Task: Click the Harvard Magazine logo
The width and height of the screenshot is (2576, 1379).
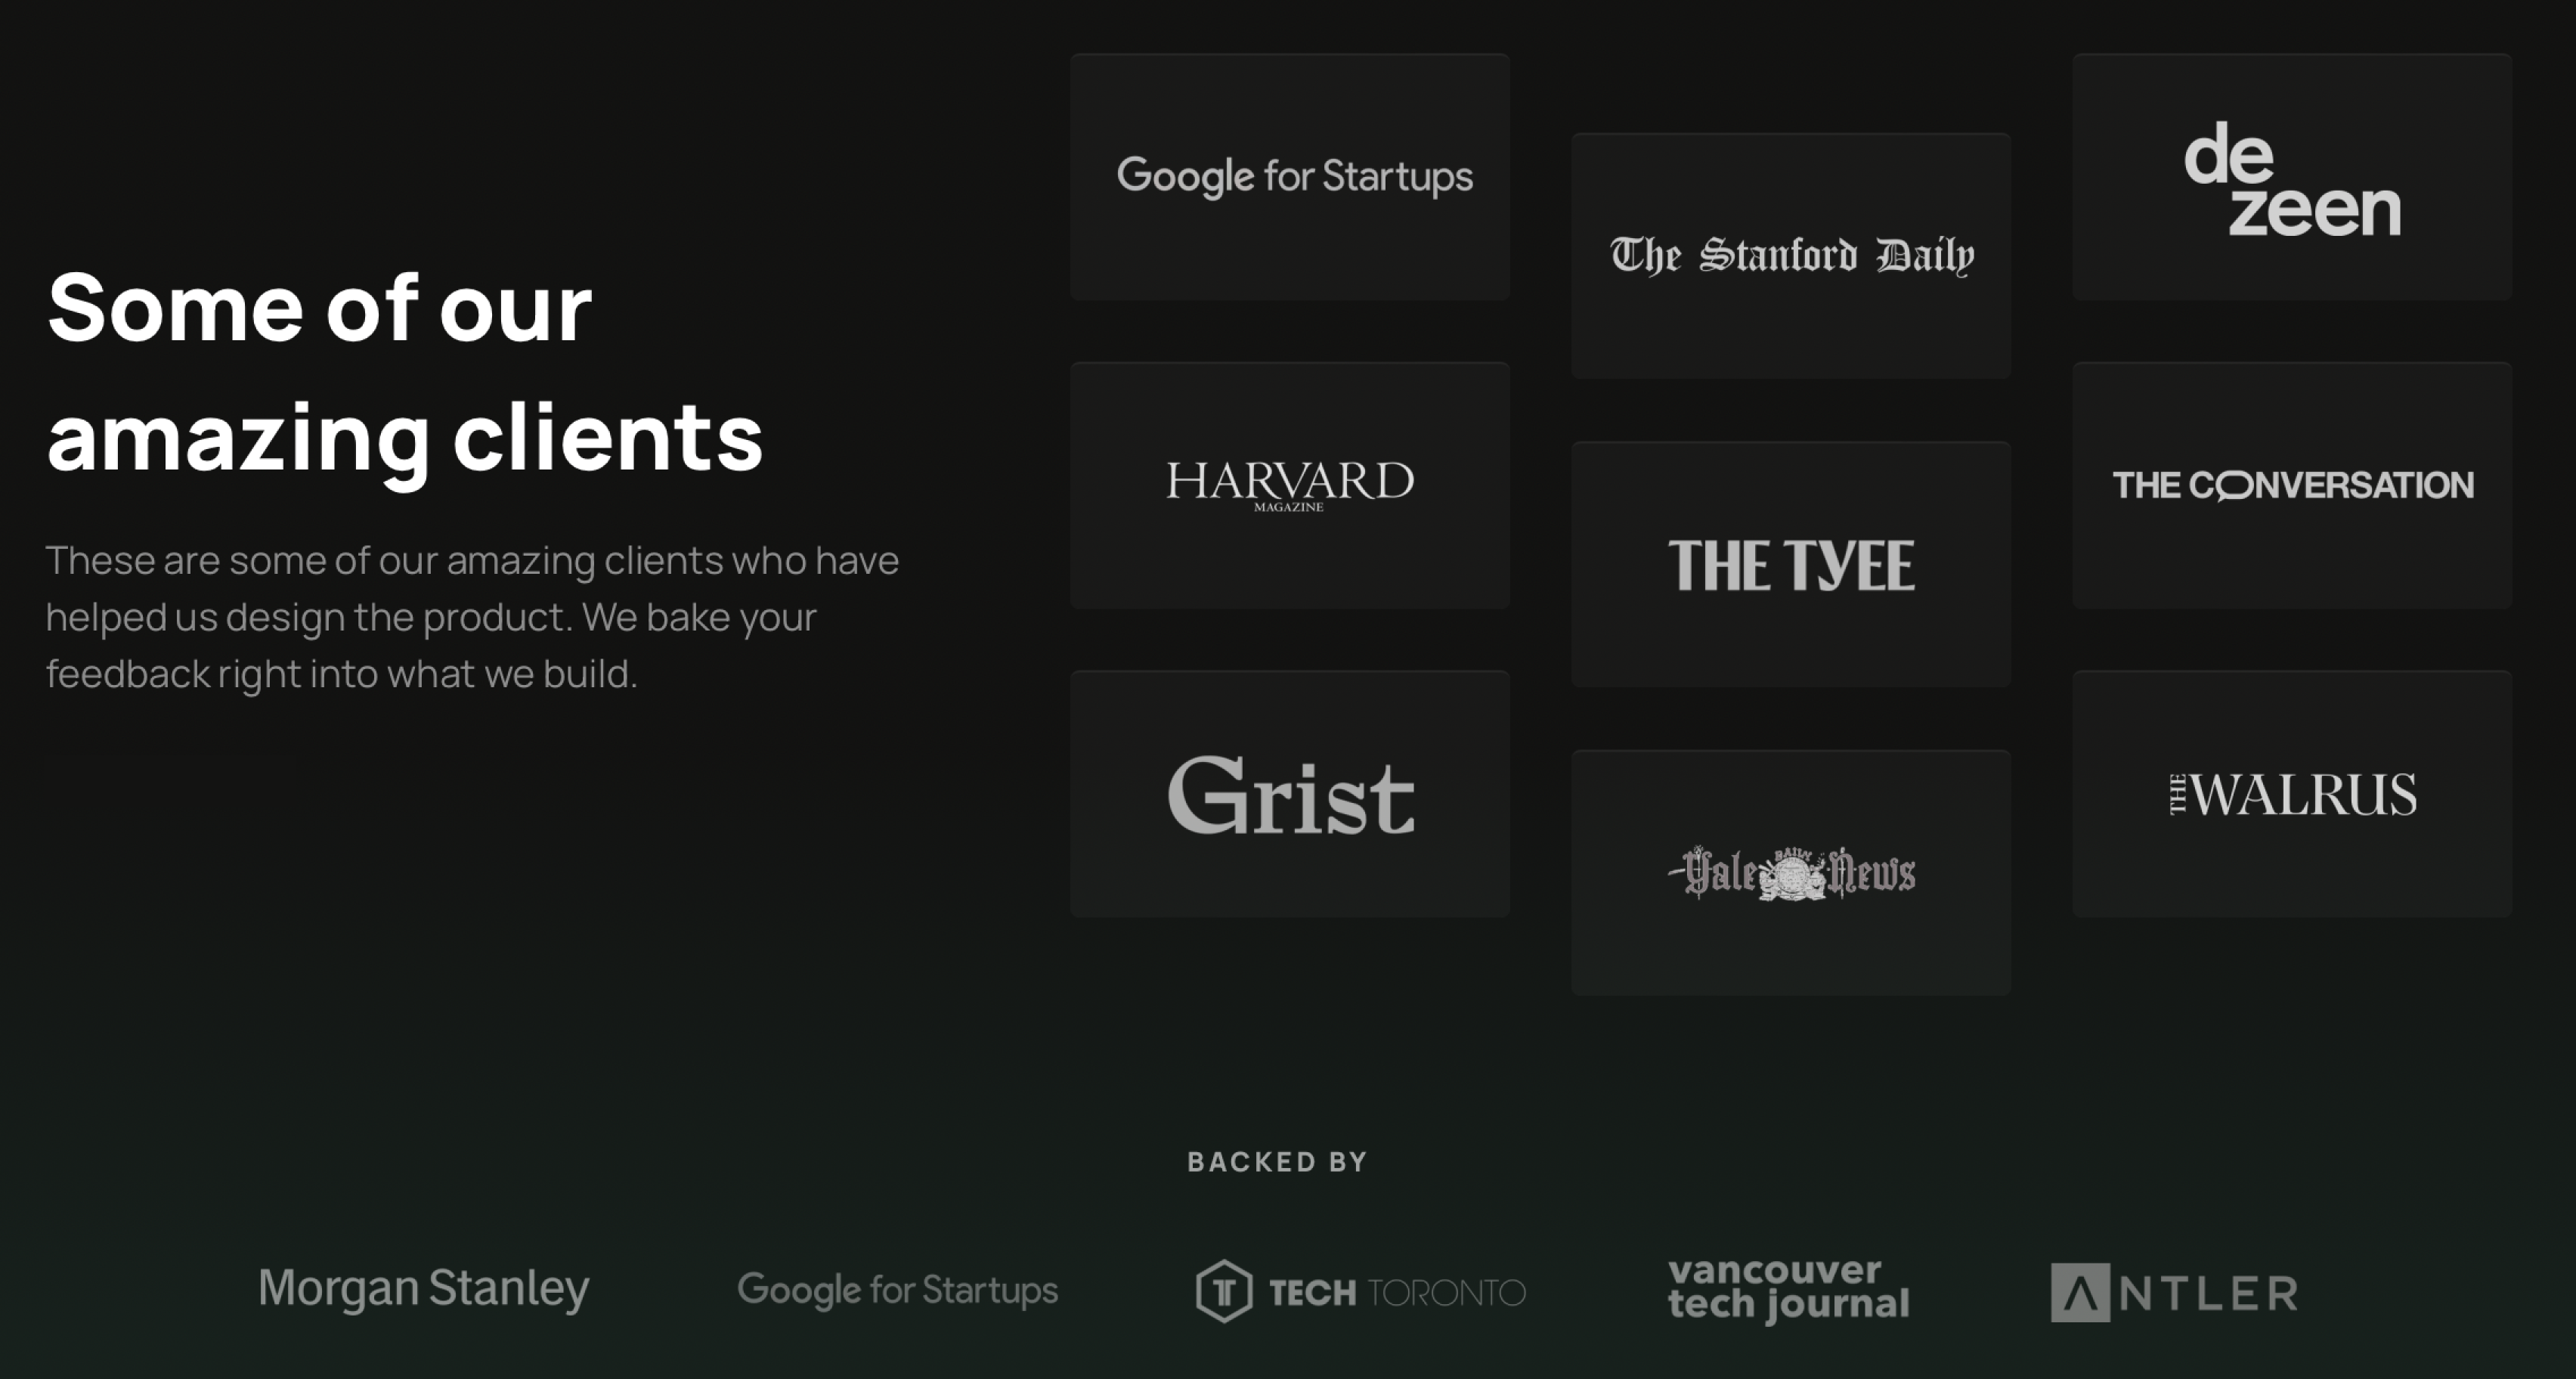Action: (1290, 485)
